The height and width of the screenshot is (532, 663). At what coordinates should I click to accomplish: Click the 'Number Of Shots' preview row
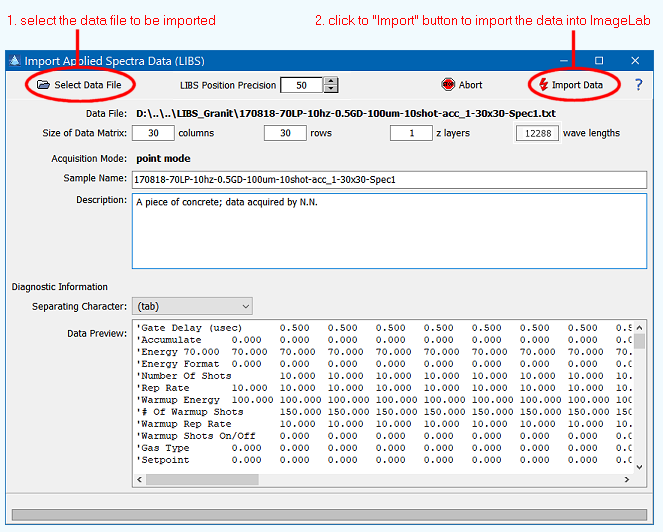click(384, 376)
